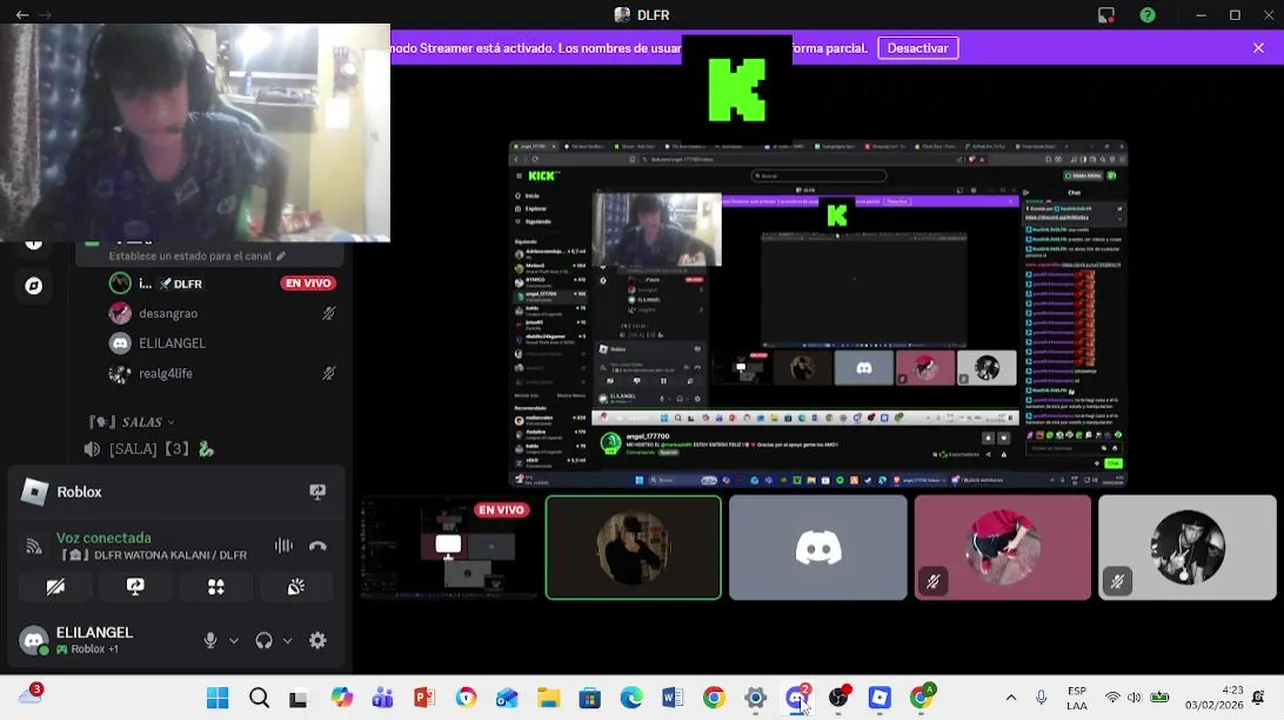Open the Windows Start menu
This screenshot has width=1284, height=720.
[217, 698]
